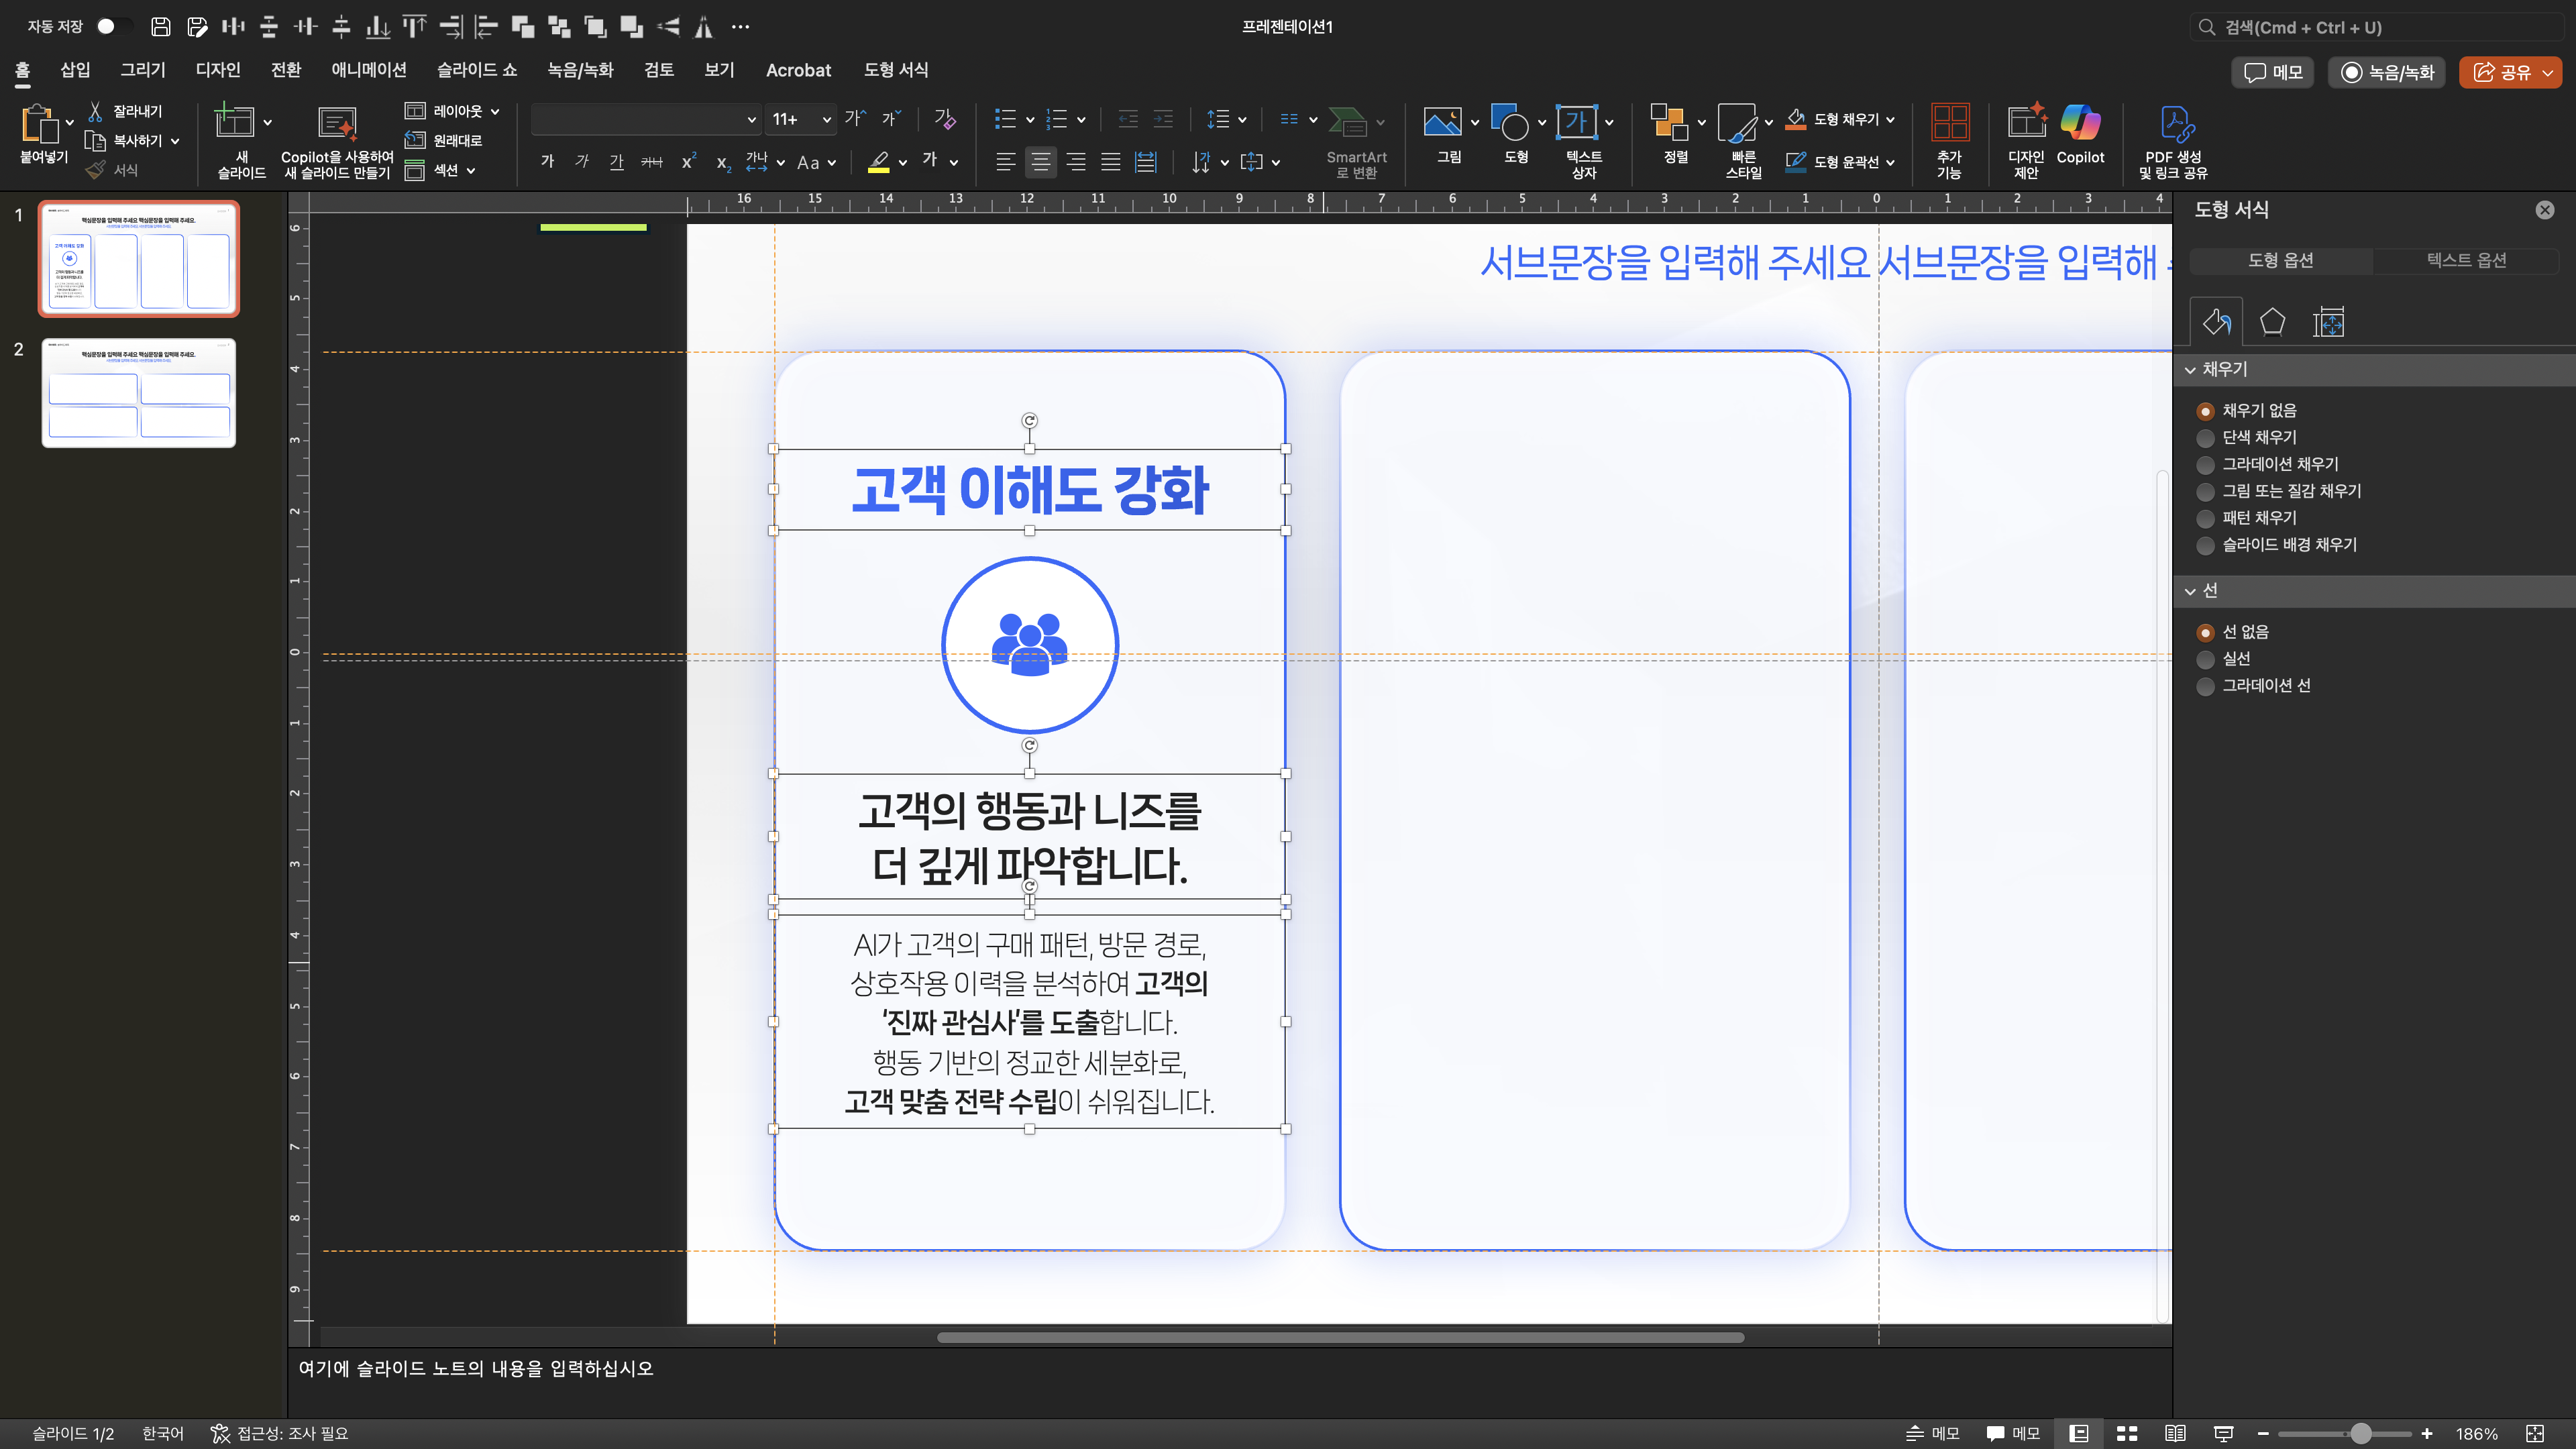Open the font size dropdown
Screen dimensions: 2576x1449
pos(826,120)
